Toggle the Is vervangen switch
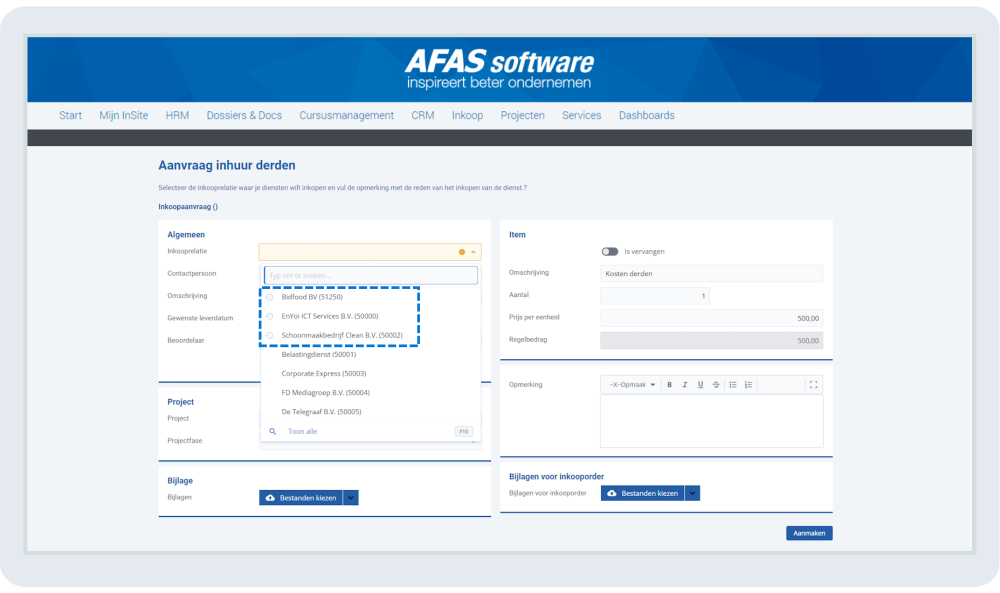The width and height of the screenshot is (1000, 593). pyautogui.click(x=610, y=251)
